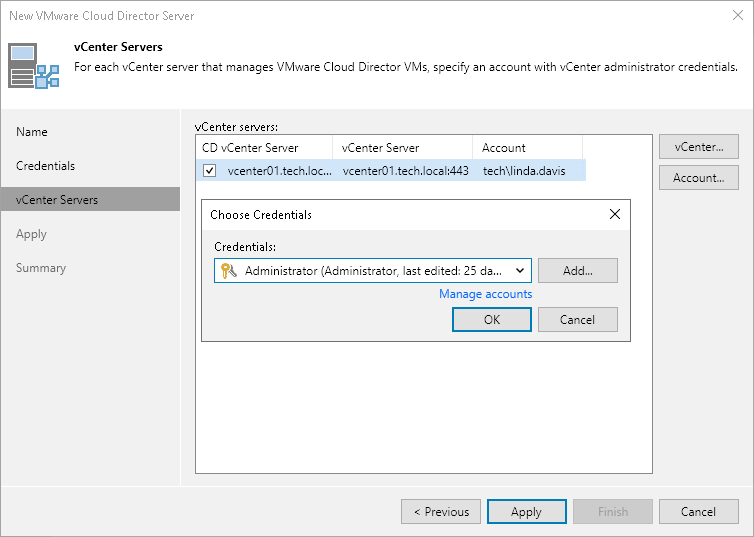The height and width of the screenshot is (537, 754).
Task: Cancel the Choose Credentials dialog
Action: tap(578, 320)
